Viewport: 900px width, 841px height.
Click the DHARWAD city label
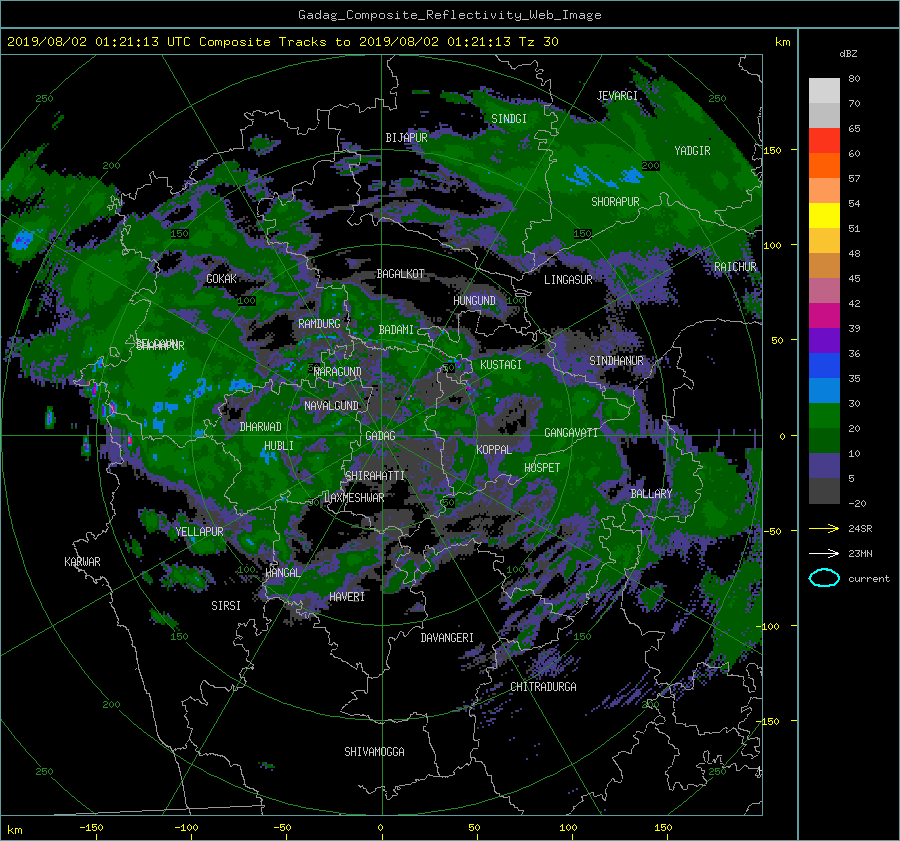point(261,427)
